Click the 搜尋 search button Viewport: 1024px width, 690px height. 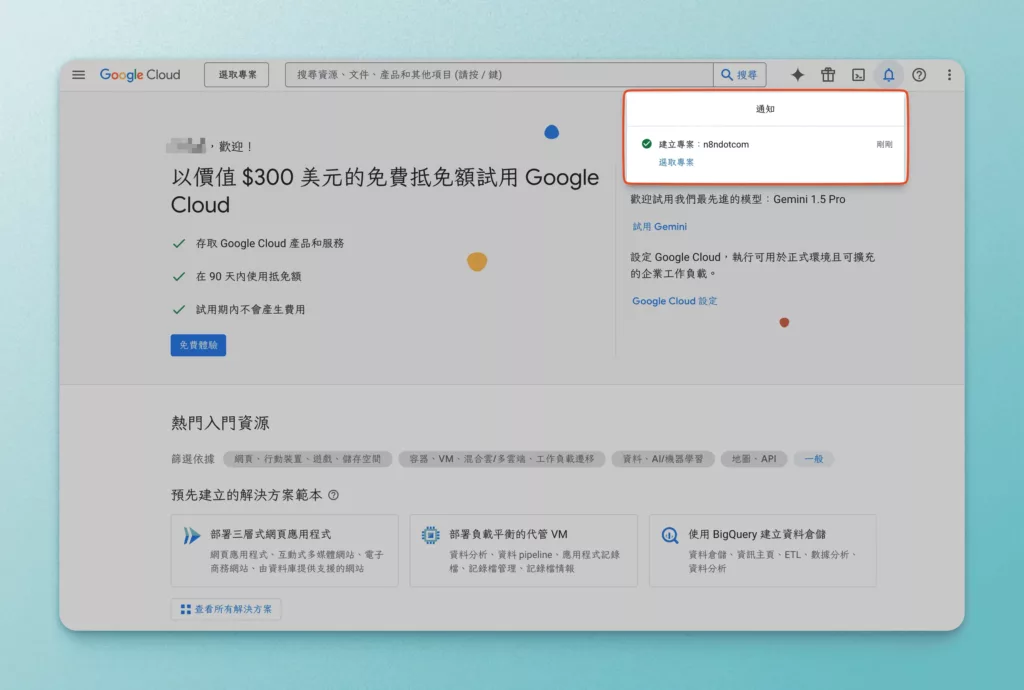coord(739,75)
